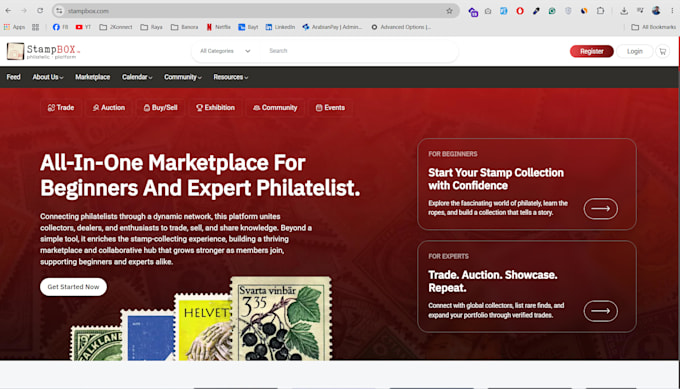
Task: Select the Buy/Sell tab in hero
Action: [160, 108]
